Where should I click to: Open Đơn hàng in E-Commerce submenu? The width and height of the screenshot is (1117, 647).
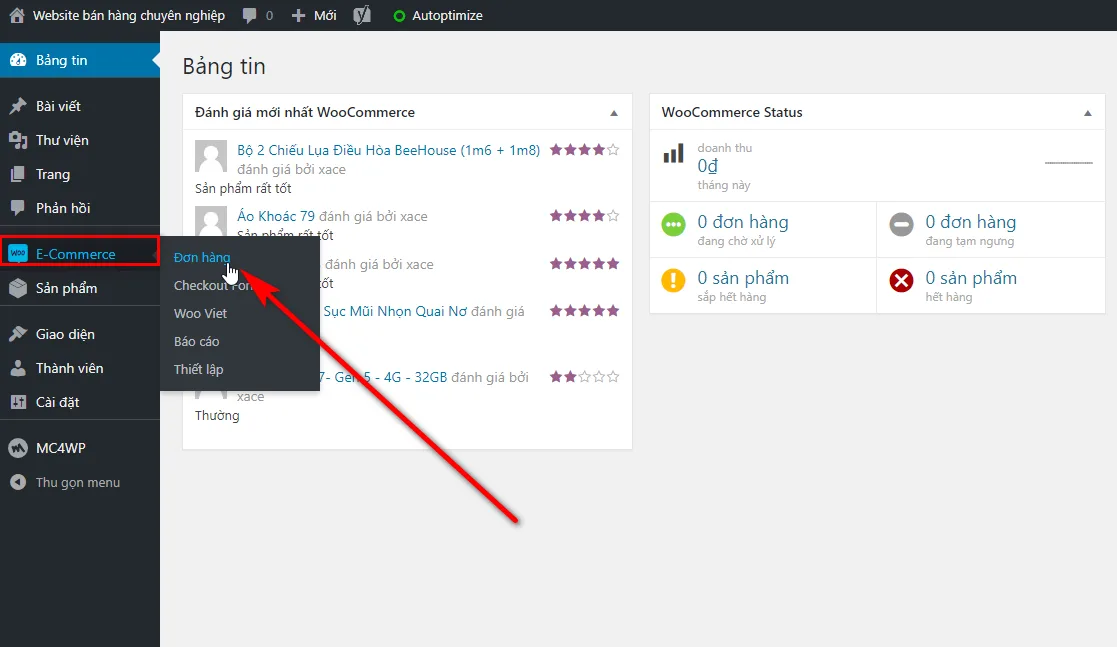pyautogui.click(x=202, y=257)
